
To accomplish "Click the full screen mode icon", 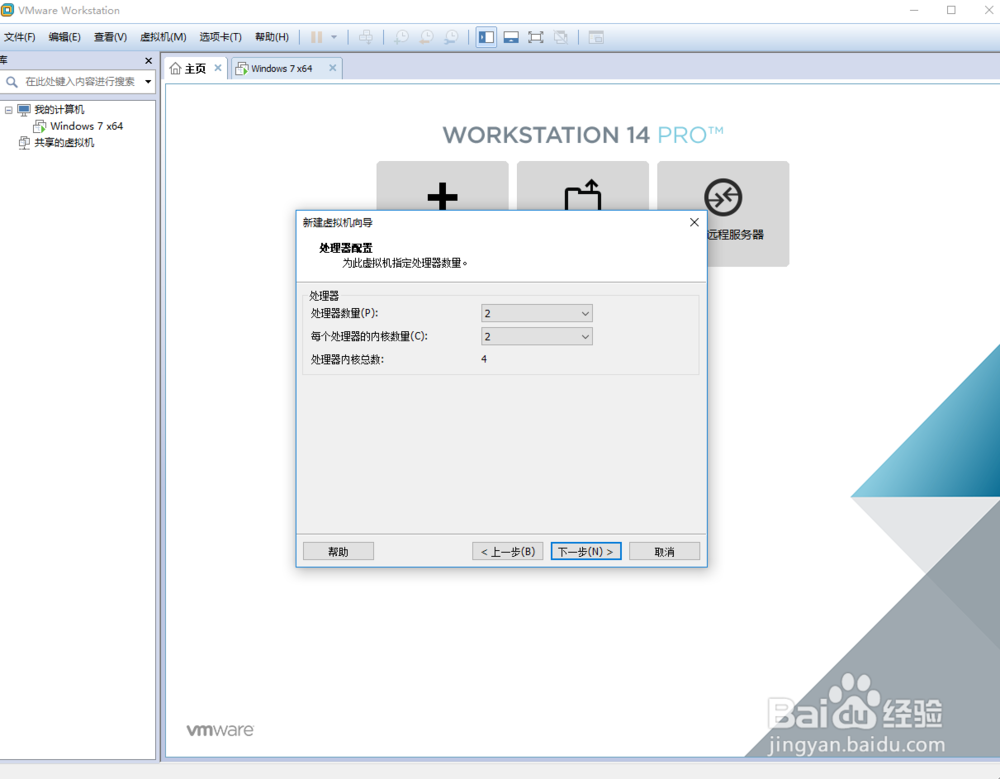I will pyautogui.click(x=536, y=37).
